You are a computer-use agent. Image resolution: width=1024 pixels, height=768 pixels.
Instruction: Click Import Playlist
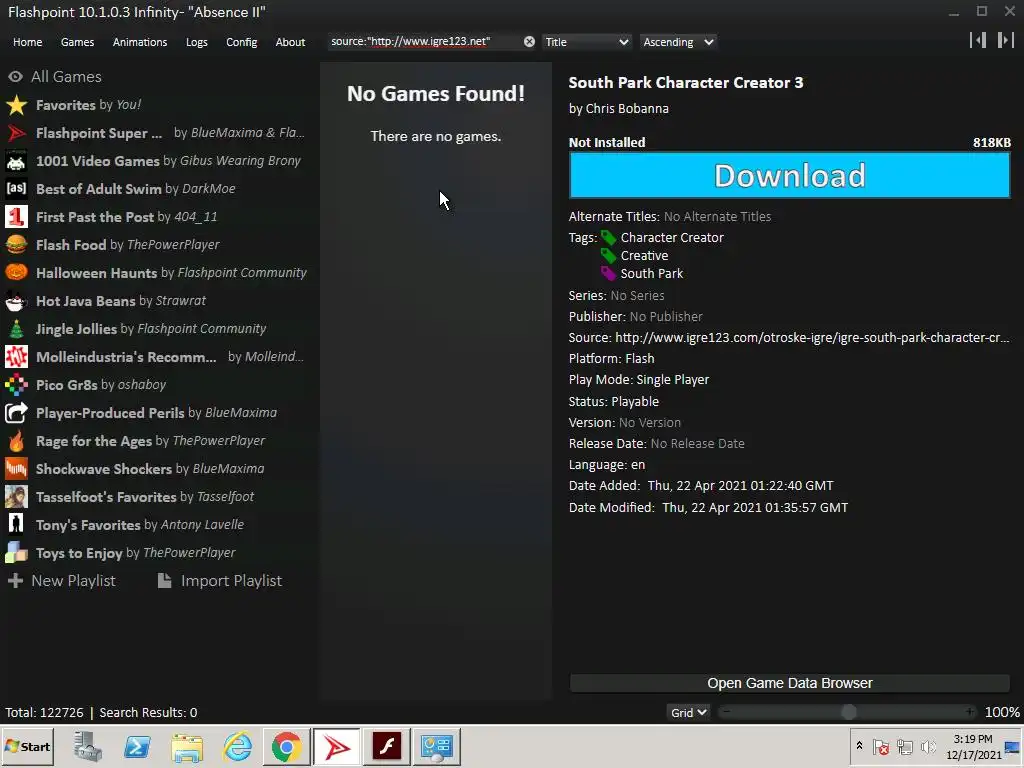click(220, 581)
